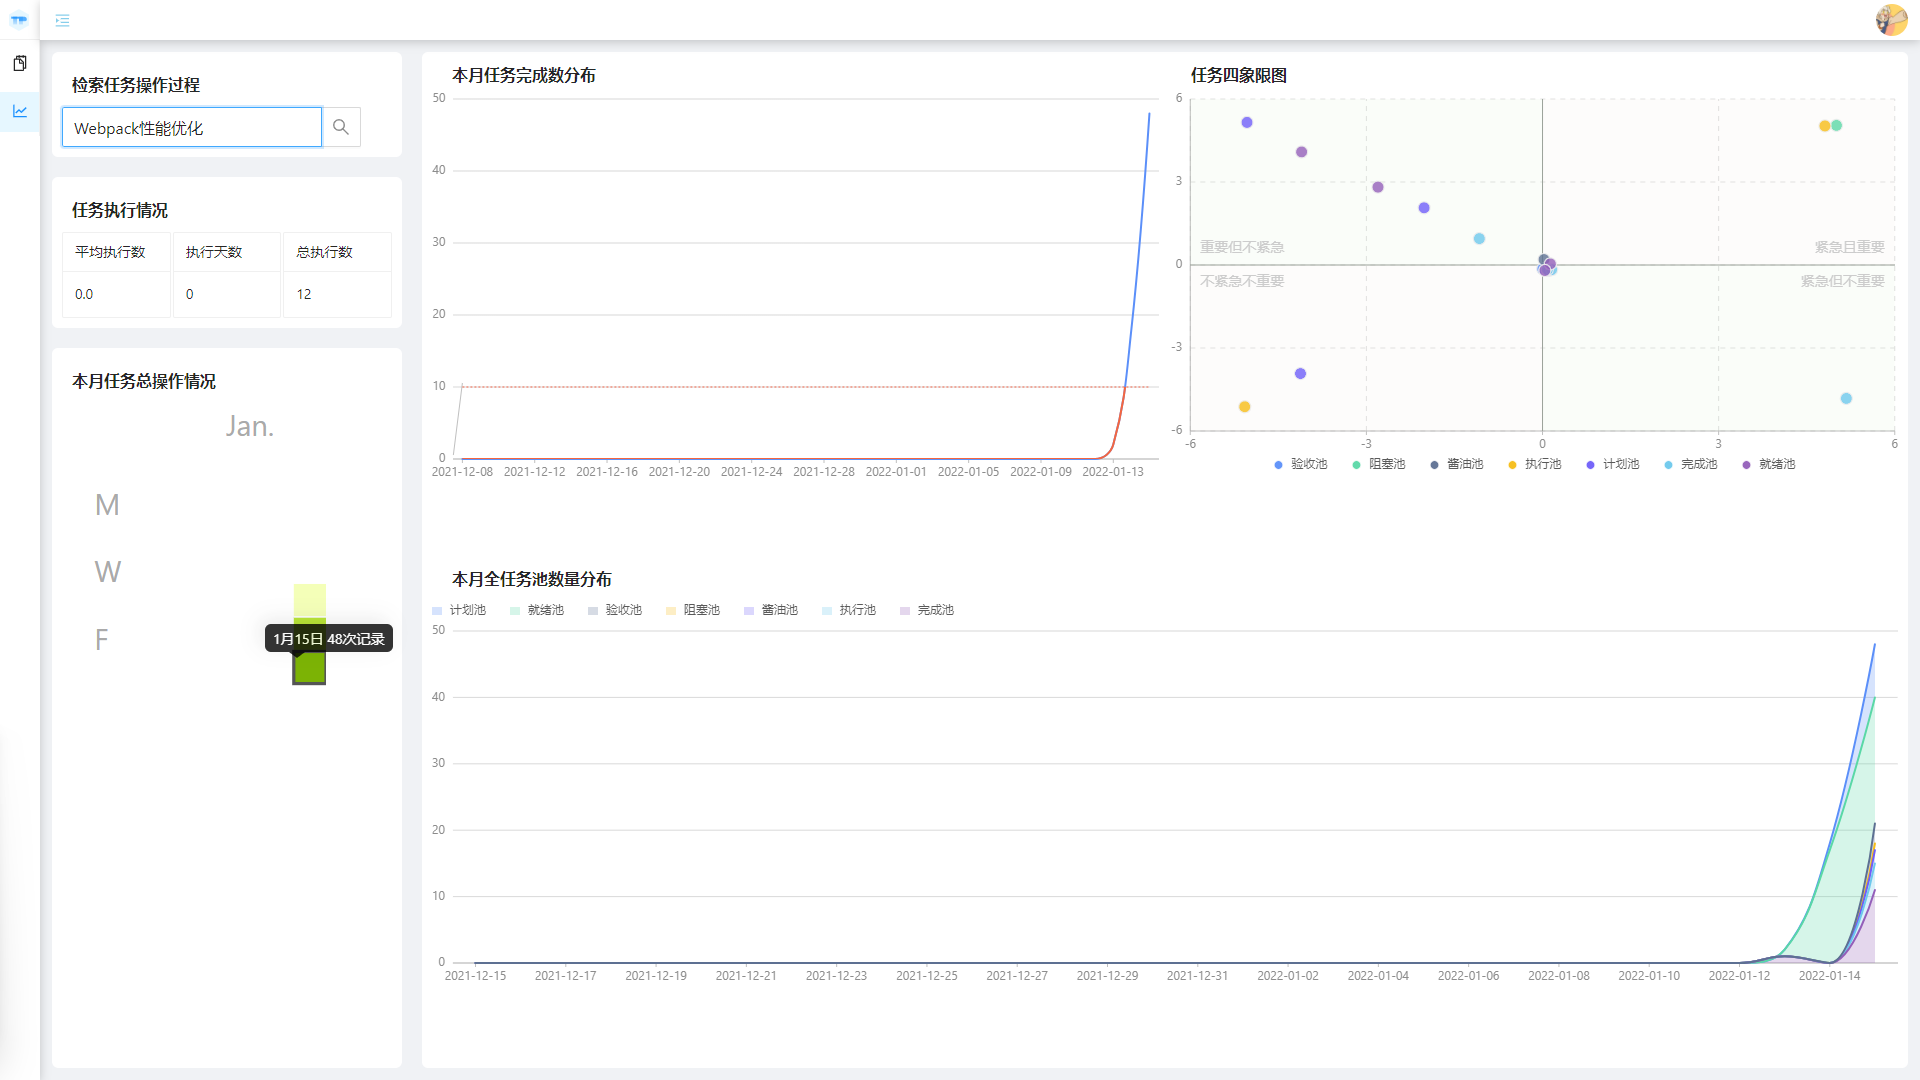
Task: Click the search magnifier button
Action: pyautogui.click(x=341, y=127)
